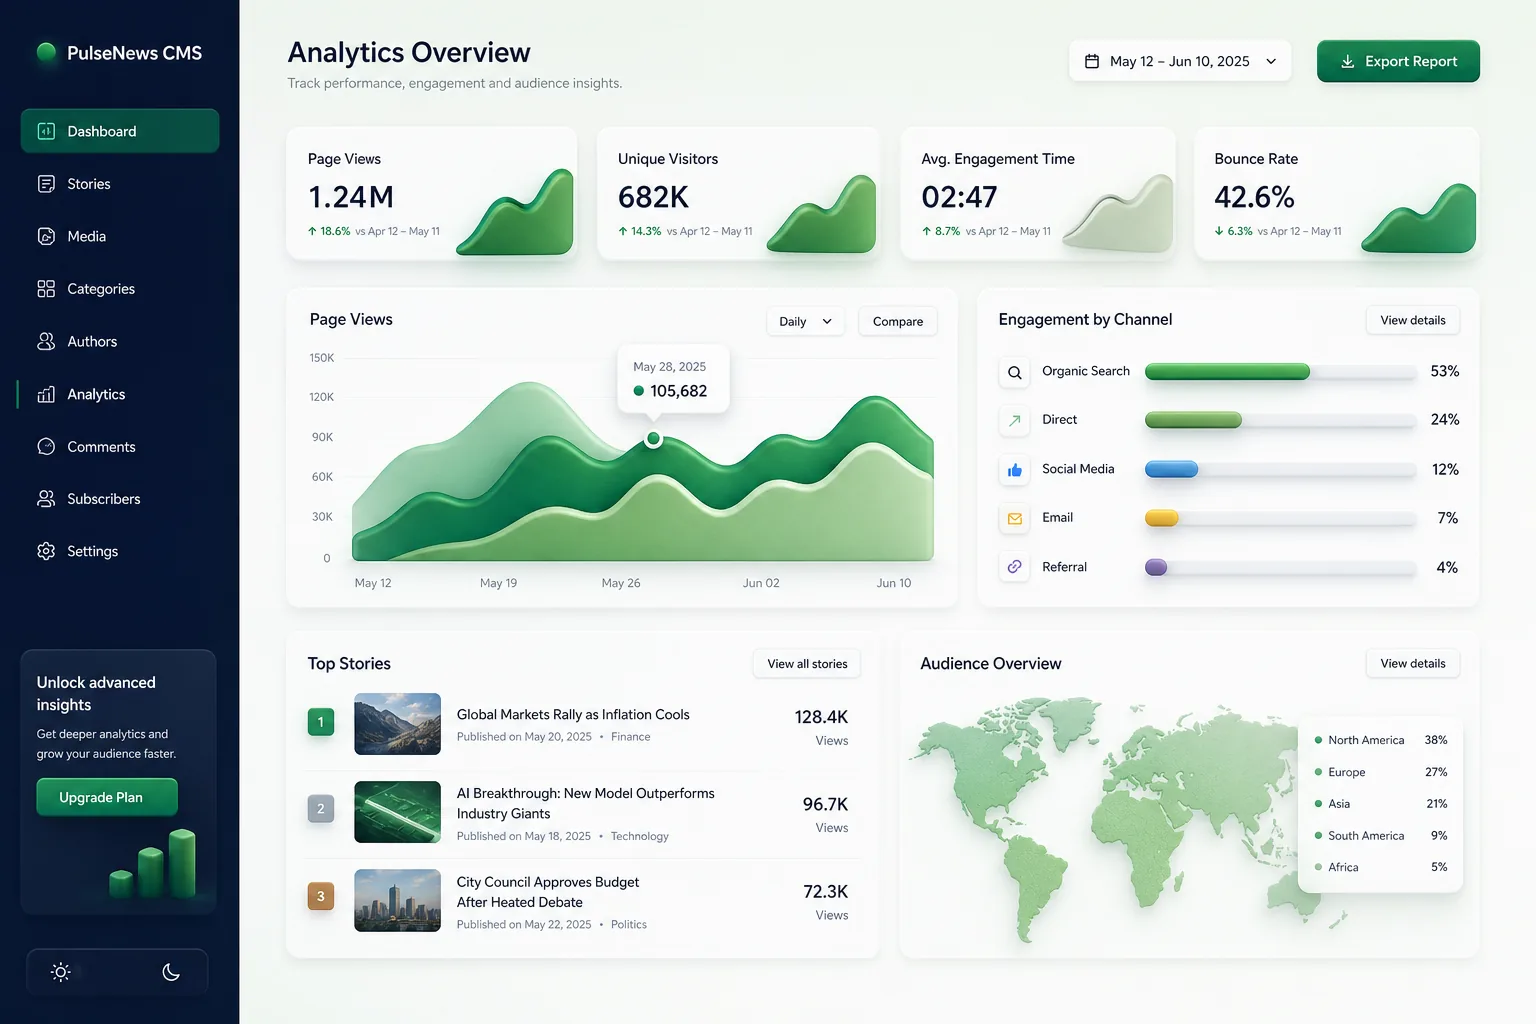The height and width of the screenshot is (1024, 1536).
Task: Toggle Compare mode on Page Views chart
Action: 898,321
